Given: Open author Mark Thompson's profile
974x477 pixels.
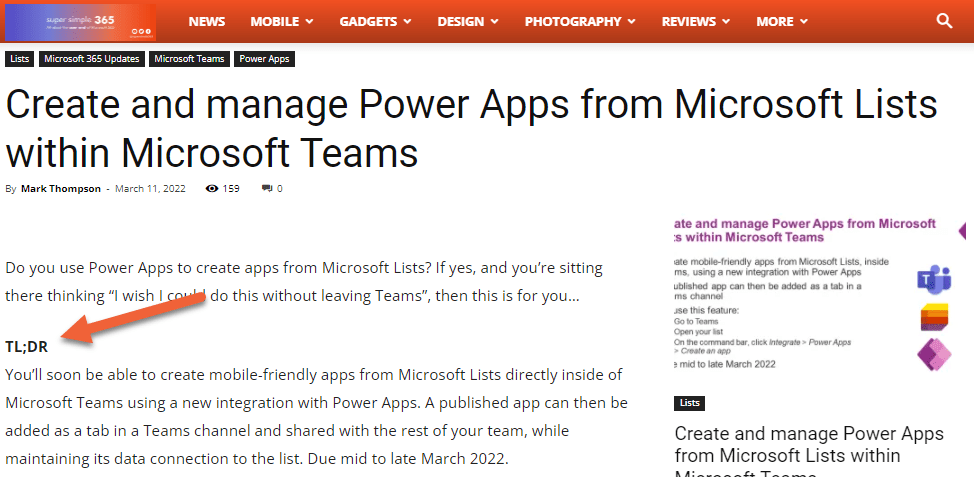Looking at the screenshot, I should 61,189.
